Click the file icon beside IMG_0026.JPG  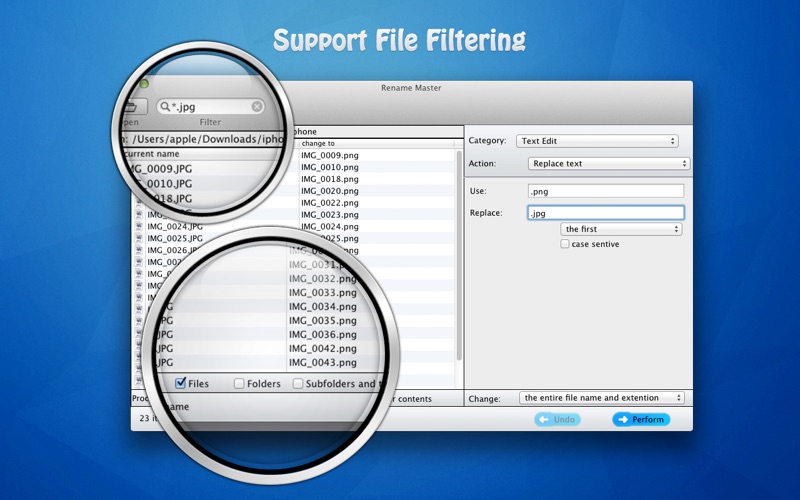tap(139, 251)
